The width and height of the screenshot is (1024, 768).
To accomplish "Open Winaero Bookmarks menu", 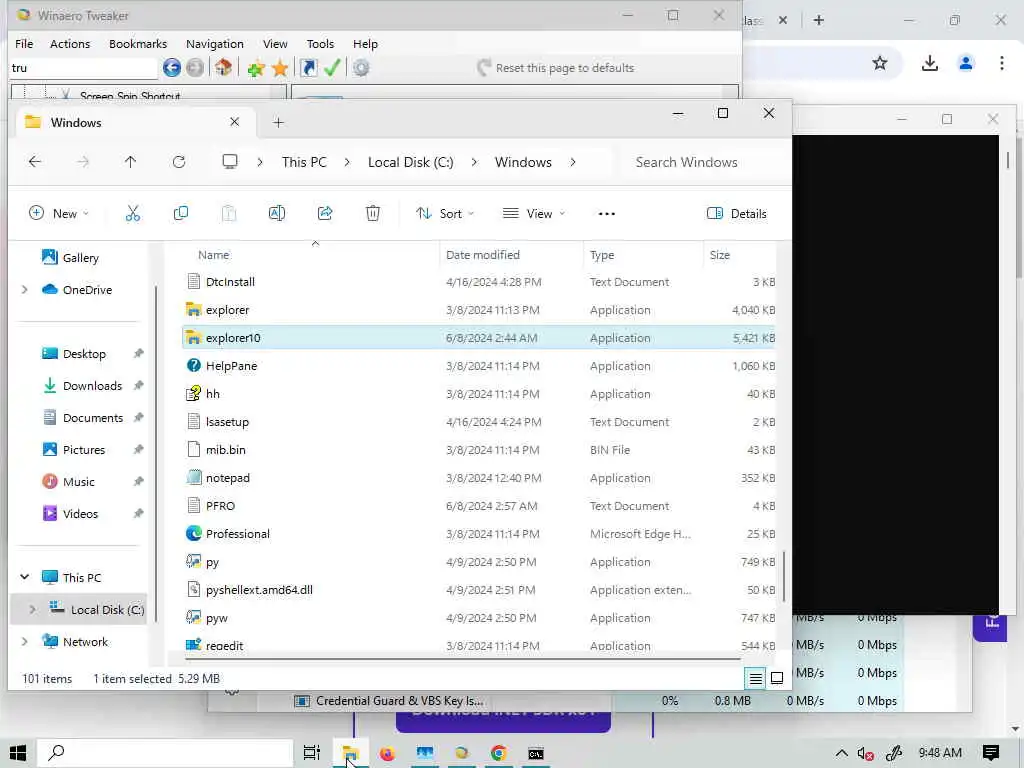I will coord(138,44).
